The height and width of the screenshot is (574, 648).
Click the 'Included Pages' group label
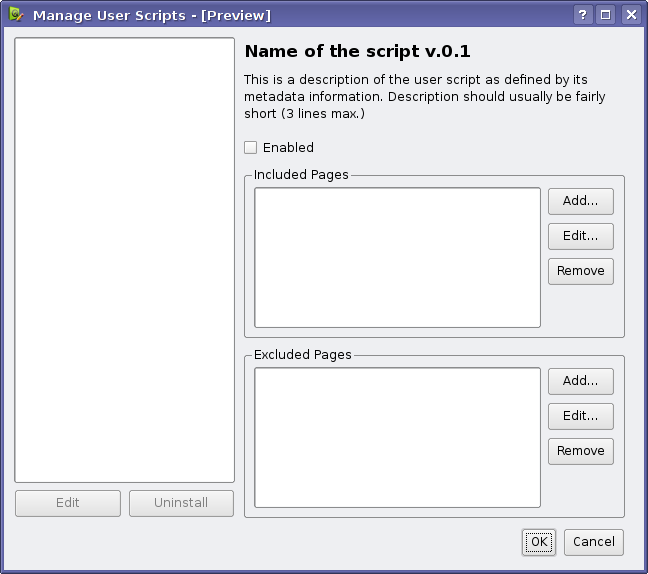coord(301,175)
